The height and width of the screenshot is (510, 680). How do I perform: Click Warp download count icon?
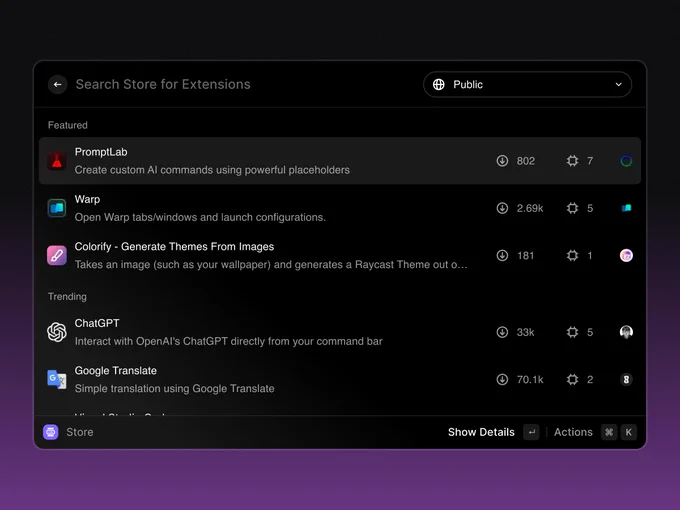(x=502, y=208)
